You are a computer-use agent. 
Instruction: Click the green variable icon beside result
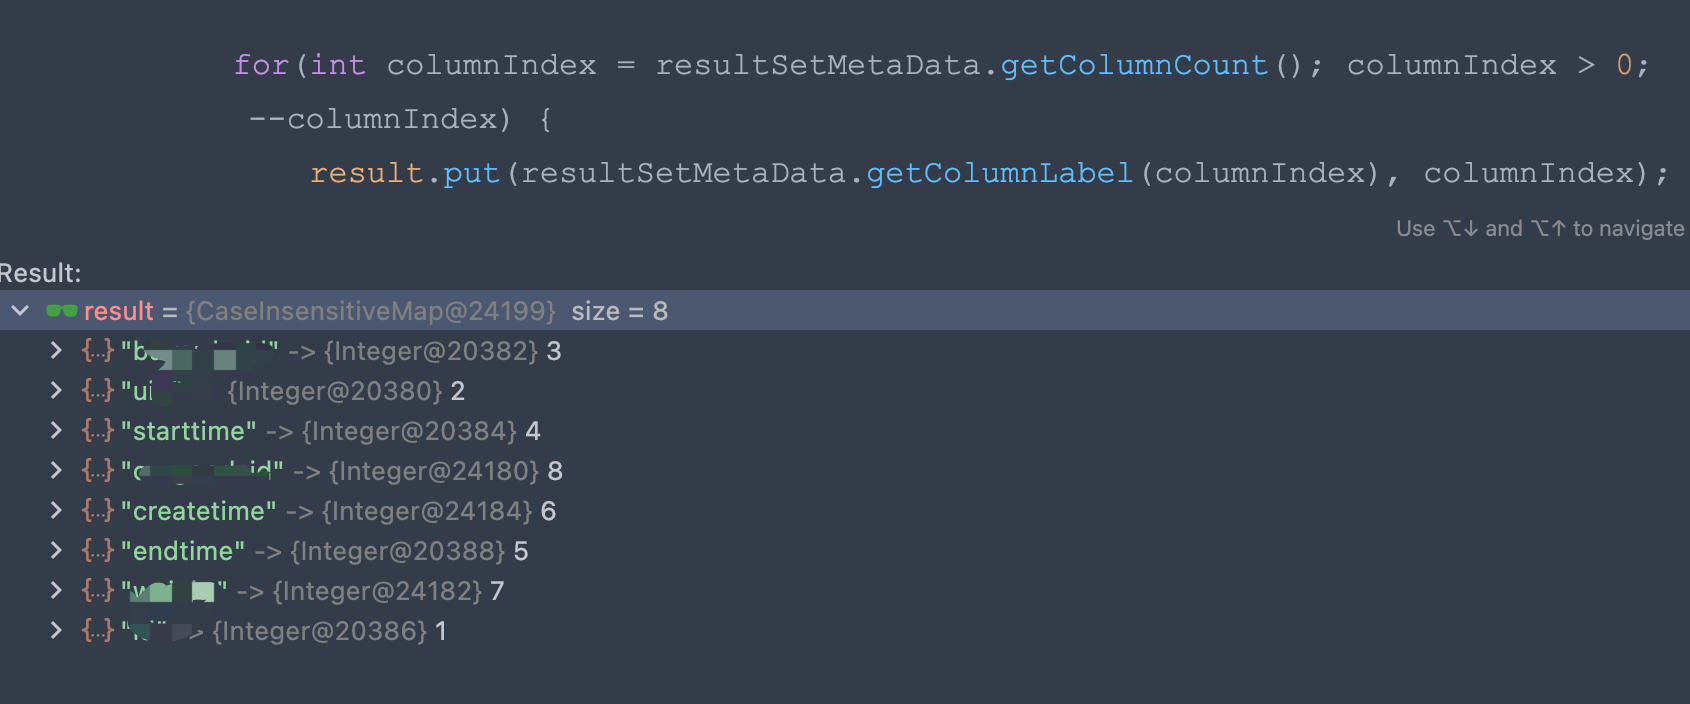click(x=63, y=310)
